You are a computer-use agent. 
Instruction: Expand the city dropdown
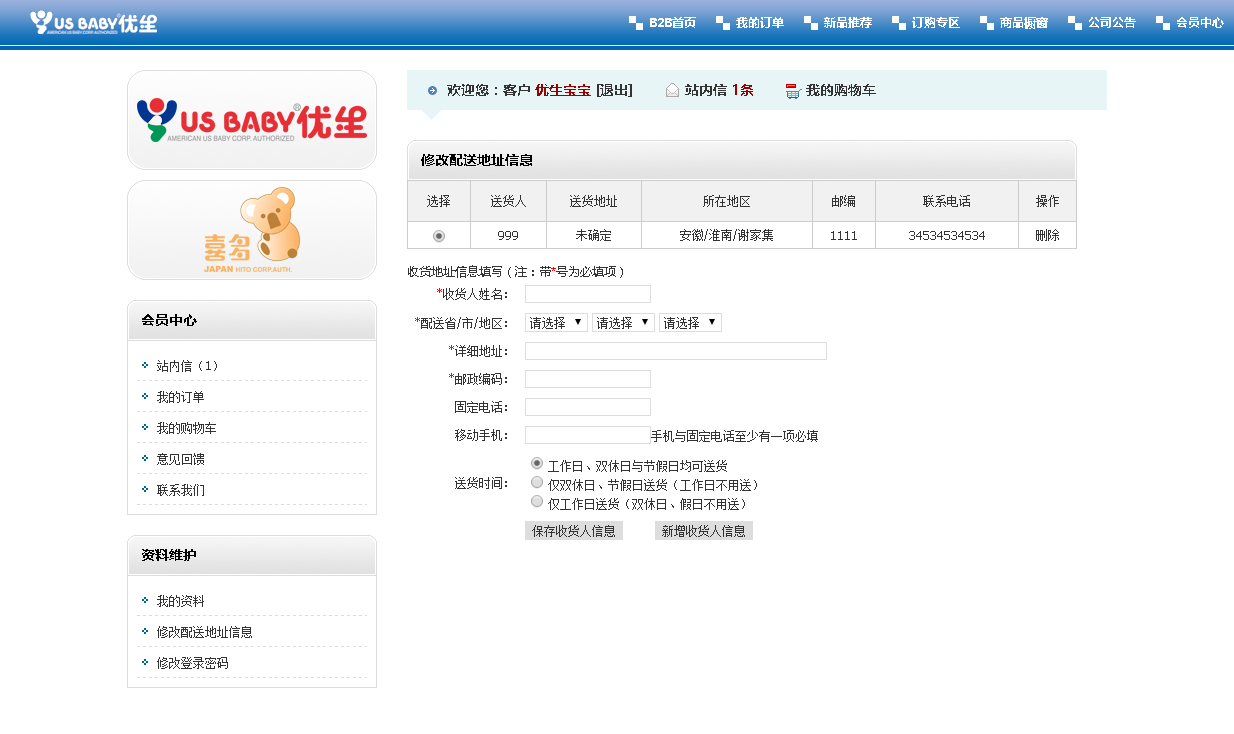tap(623, 323)
